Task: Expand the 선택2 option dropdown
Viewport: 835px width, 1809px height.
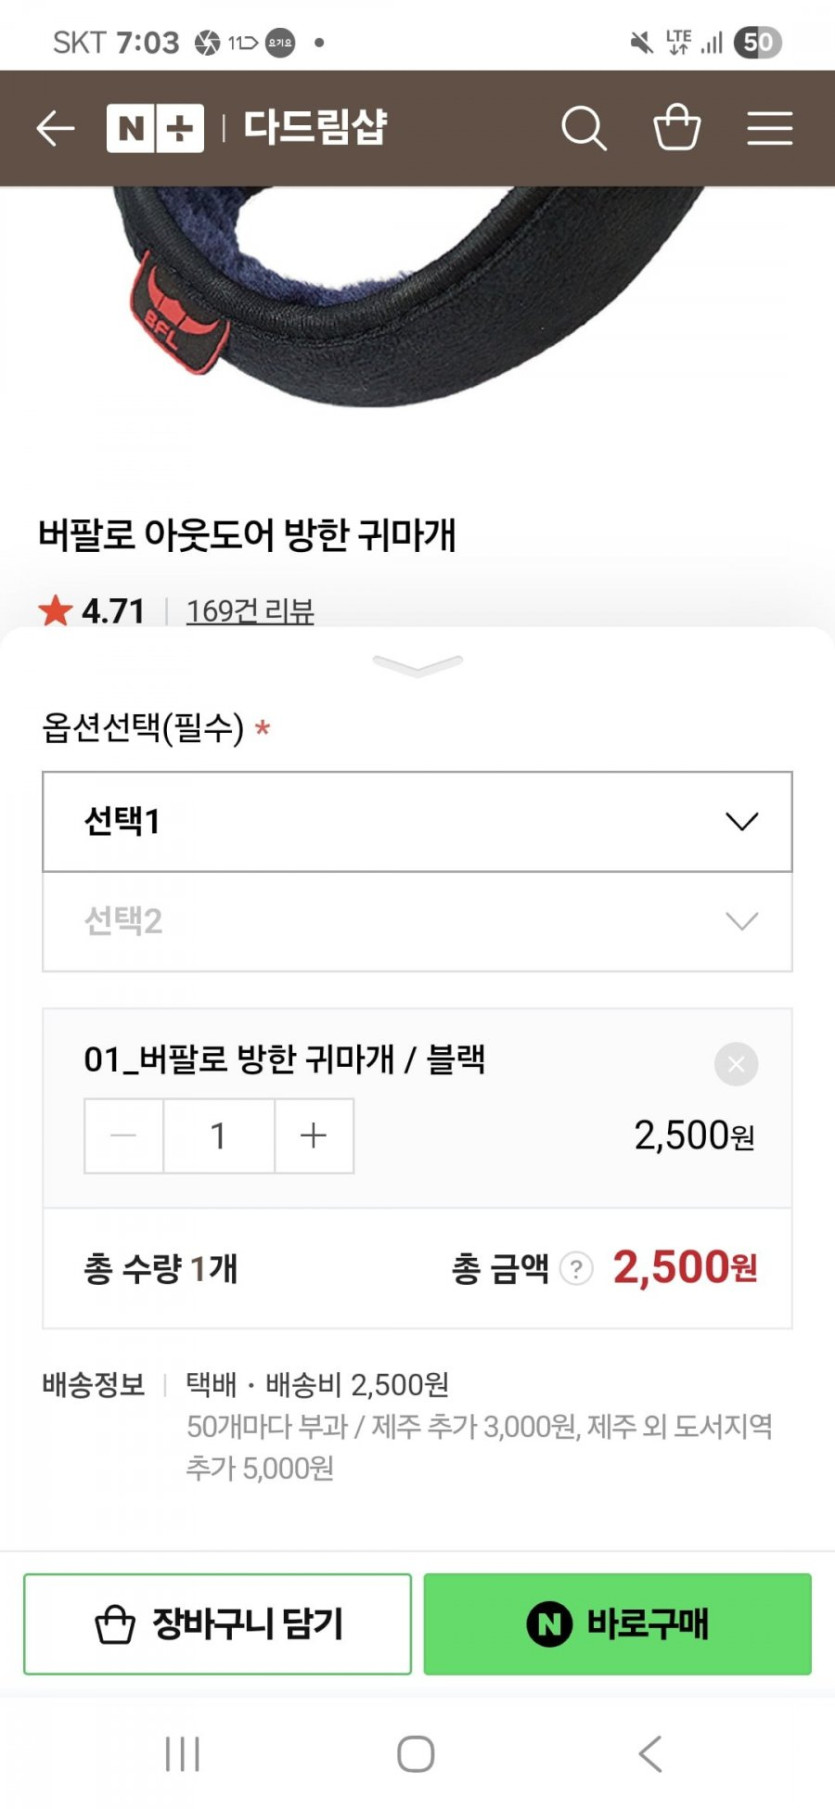Action: tap(417, 921)
